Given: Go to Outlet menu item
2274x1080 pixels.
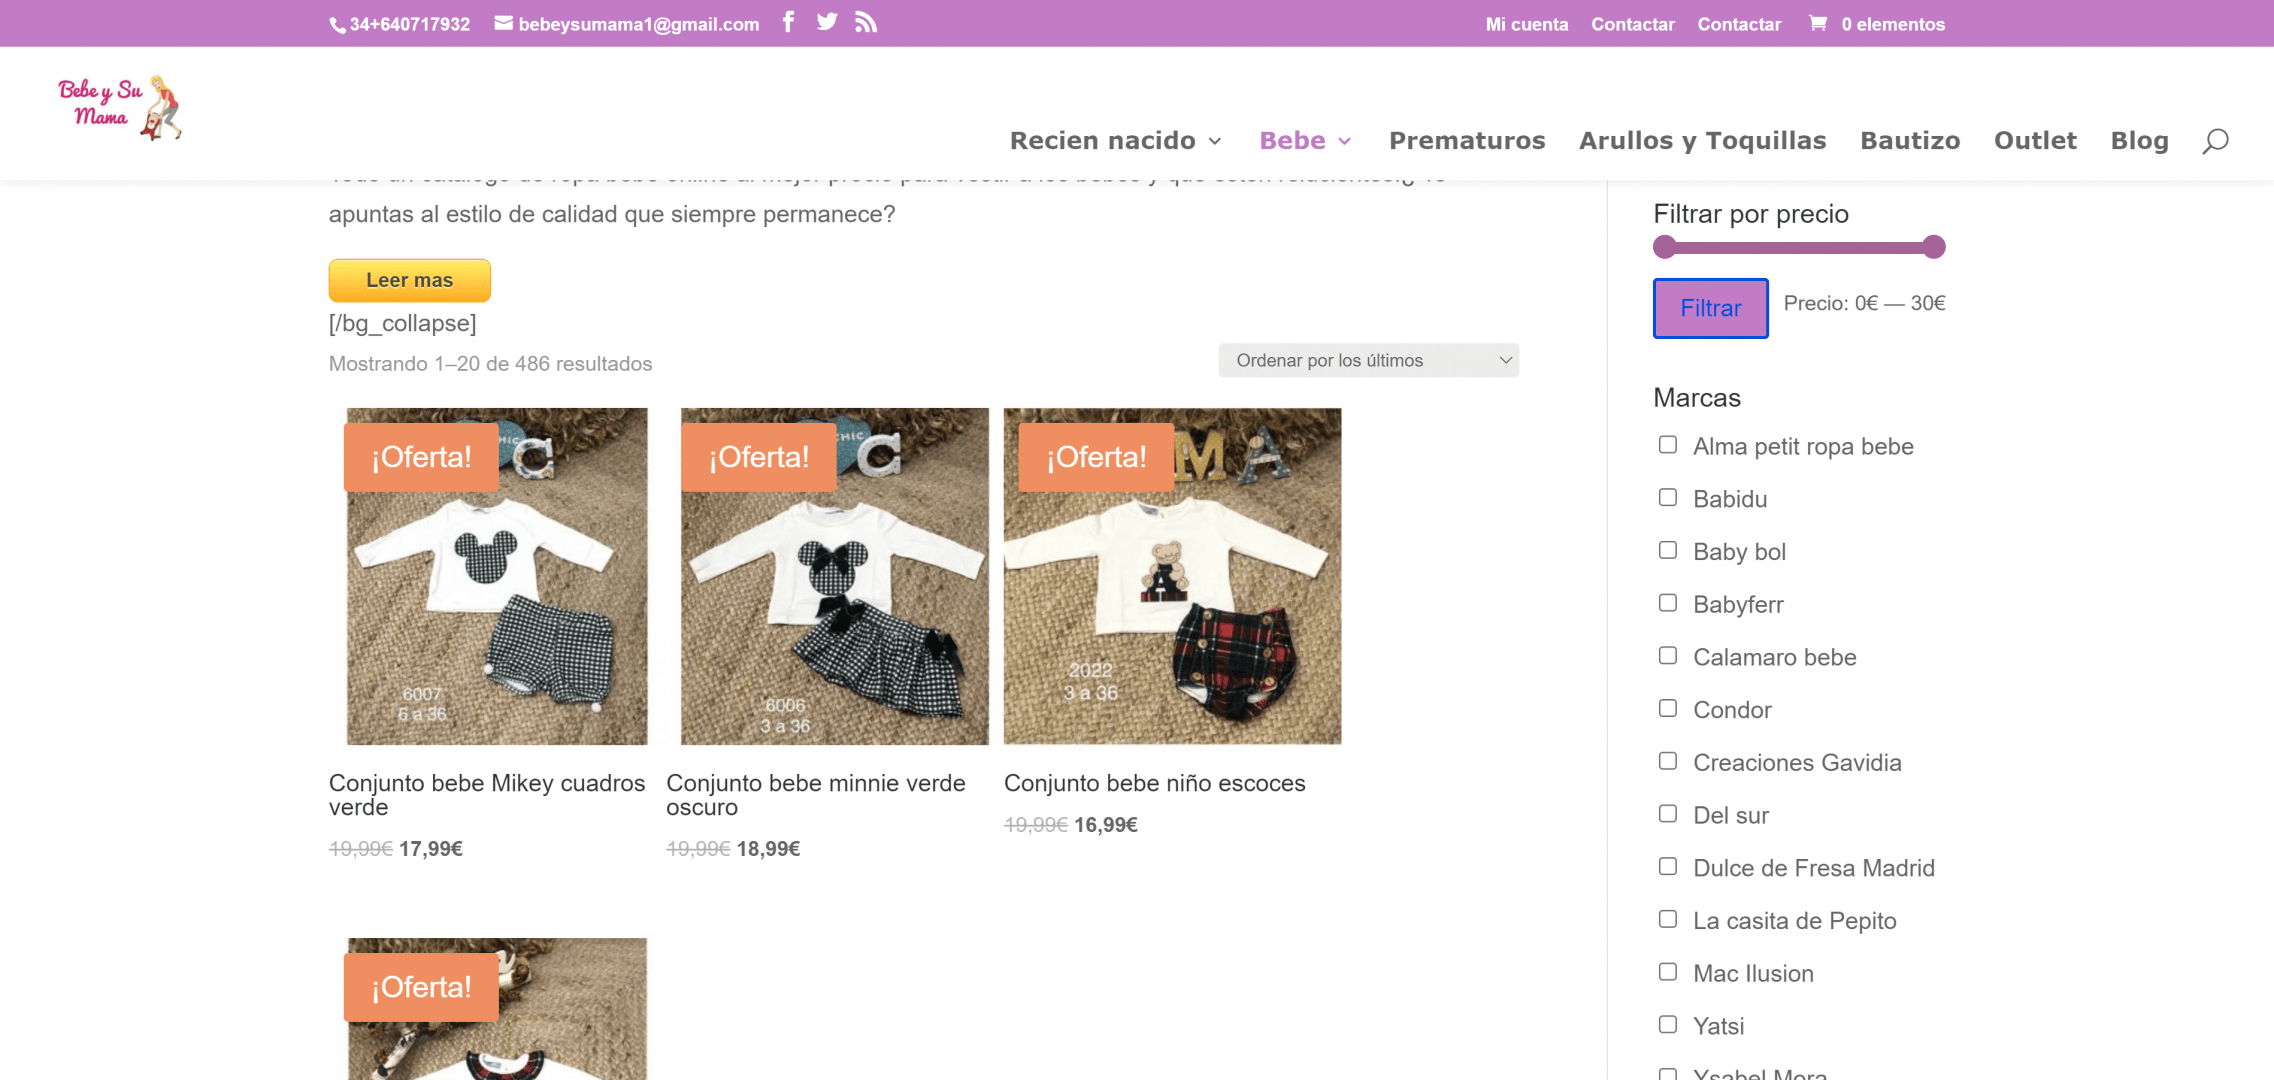Looking at the screenshot, I should click(2035, 141).
